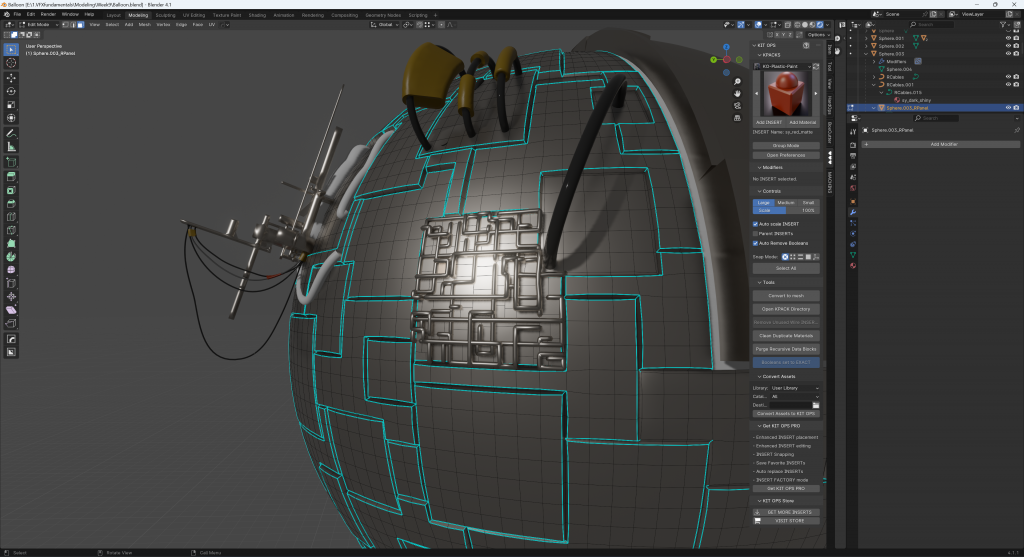This screenshot has height=557, width=1024.
Task: Click the INSERT preview thumbnail
Action: (786, 94)
